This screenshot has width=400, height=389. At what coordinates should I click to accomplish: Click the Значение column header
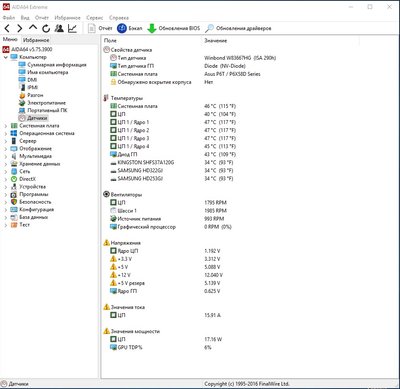tap(216, 41)
